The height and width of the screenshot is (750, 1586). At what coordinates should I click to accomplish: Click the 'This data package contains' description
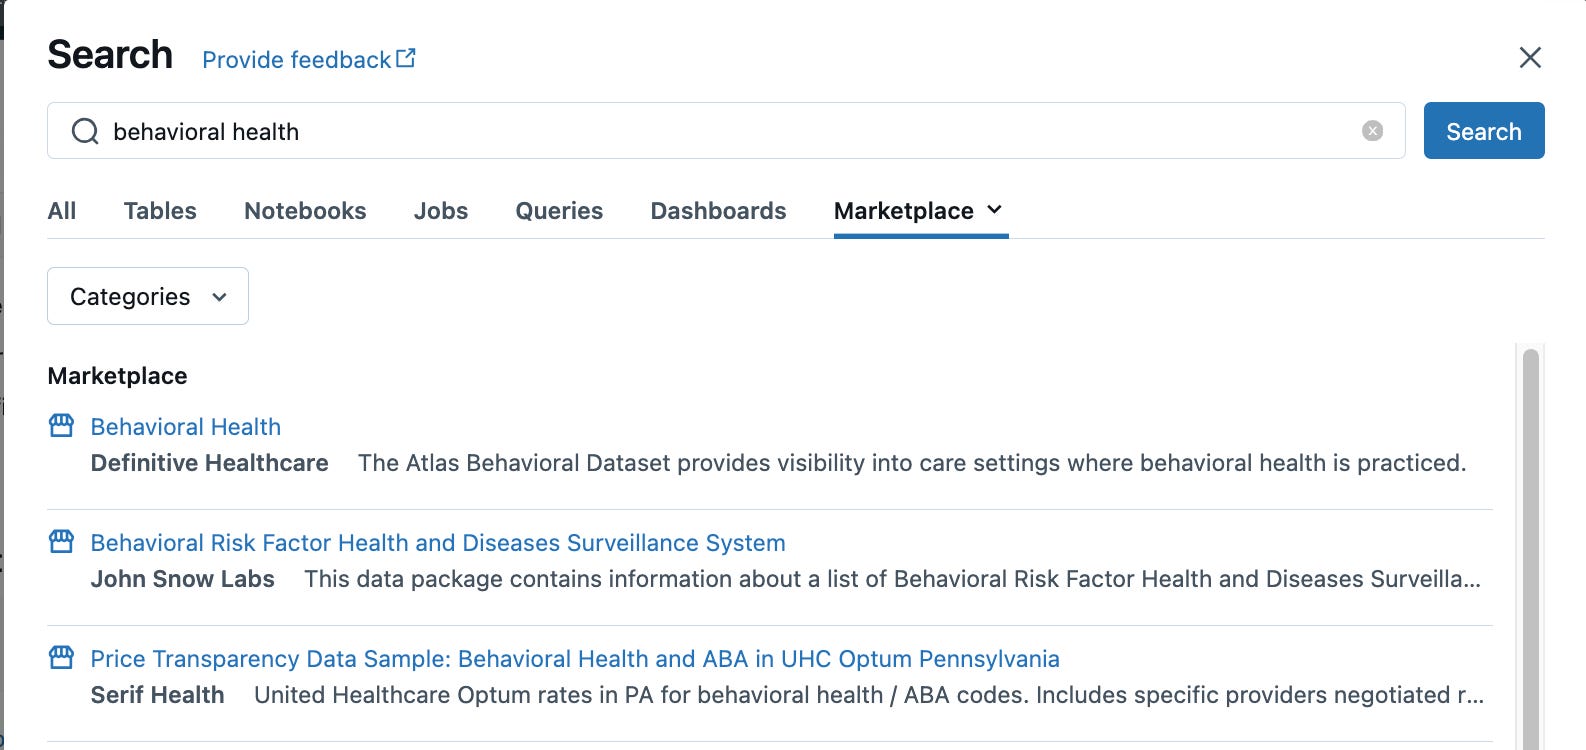pyautogui.click(x=892, y=579)
